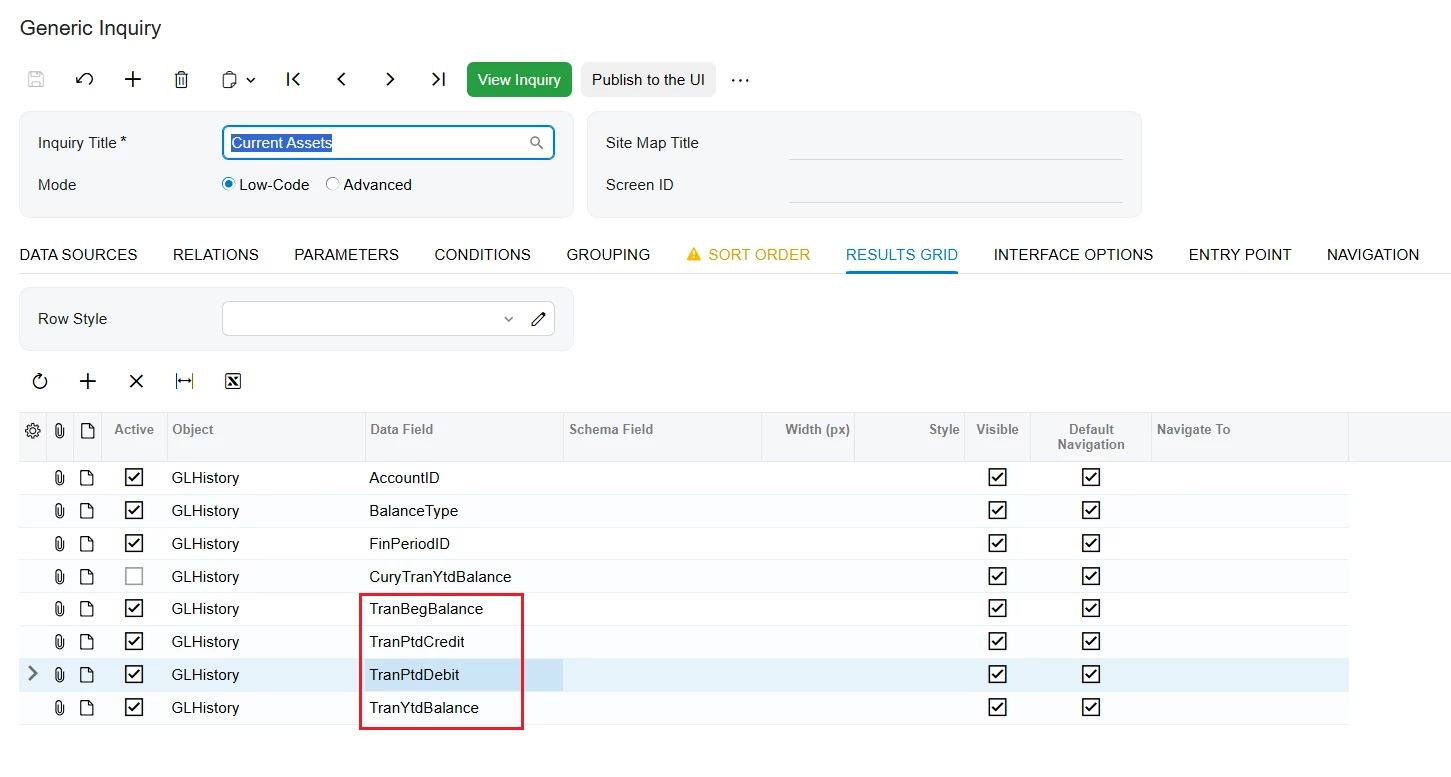This screenshot has width=1451, height=777.
Task: Click the Inquiry Title search magnifier icon
Action: (x=537, y=143)
